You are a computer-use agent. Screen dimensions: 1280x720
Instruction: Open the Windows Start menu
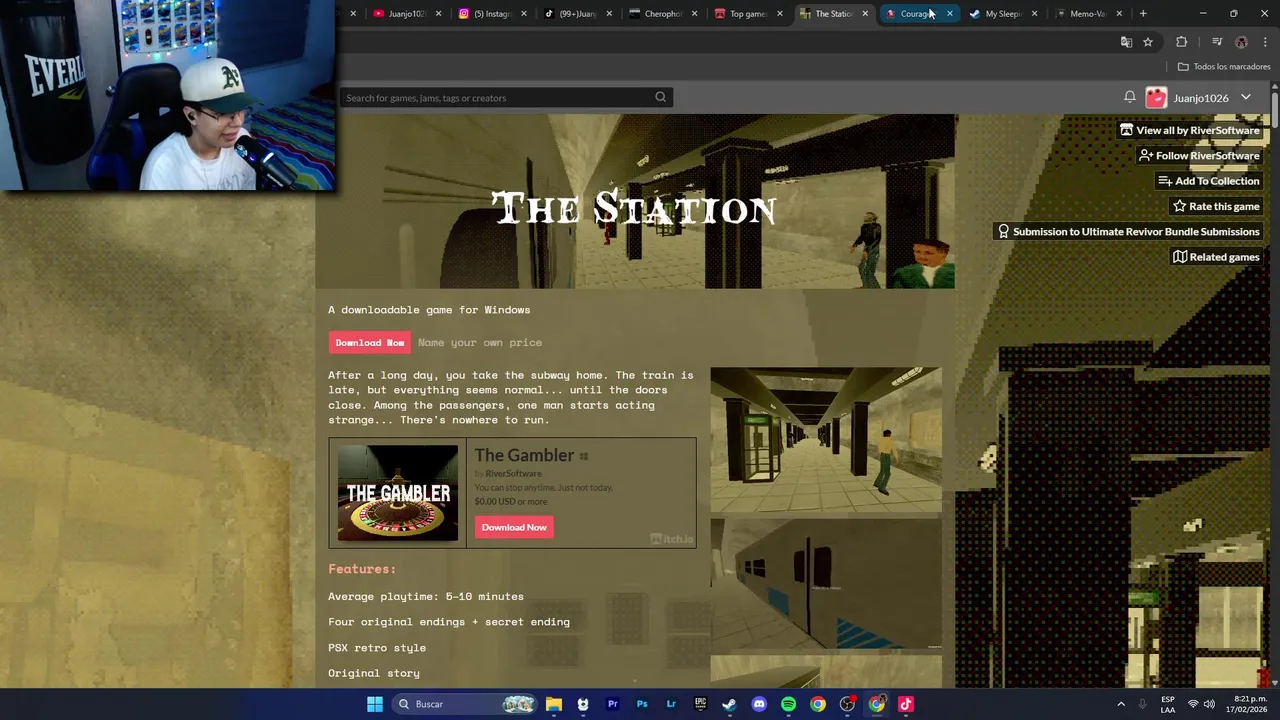[374, 704]
